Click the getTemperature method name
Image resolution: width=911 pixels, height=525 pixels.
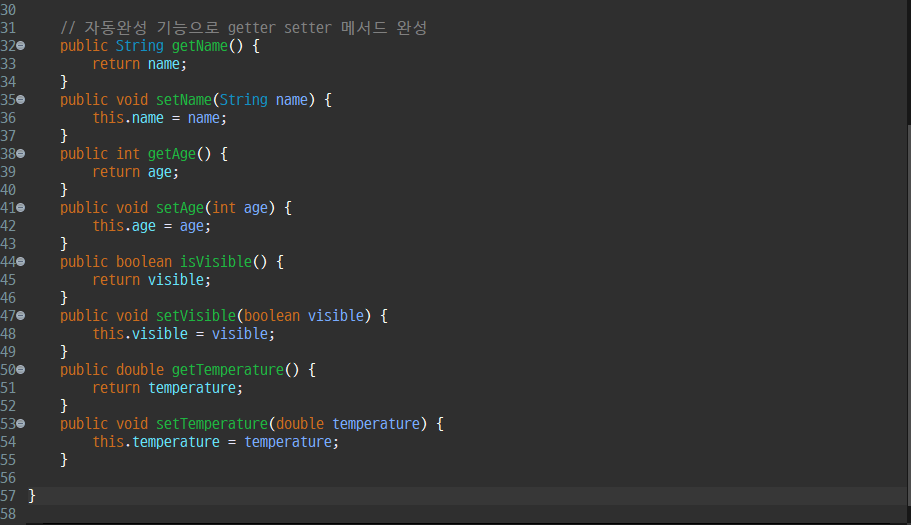click(x=227, y=370)
